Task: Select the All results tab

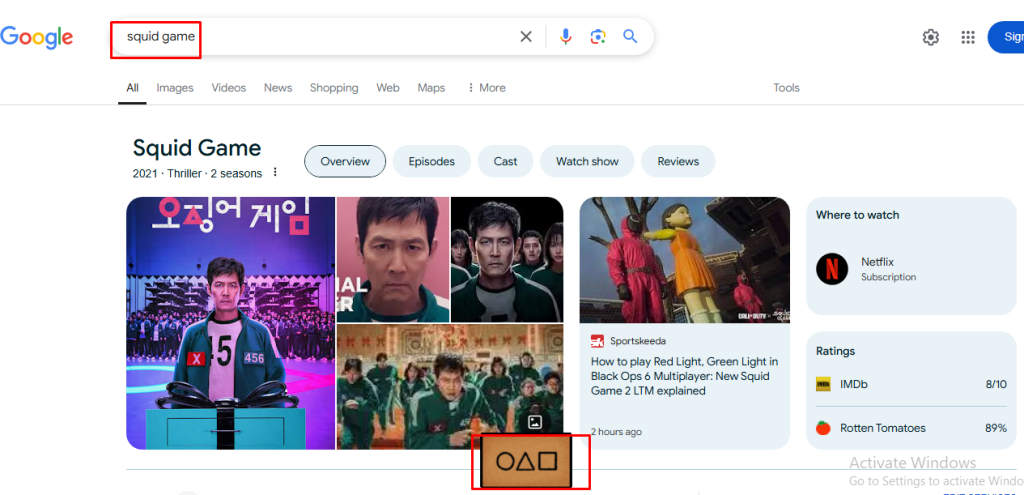Action: click(133, 88)
